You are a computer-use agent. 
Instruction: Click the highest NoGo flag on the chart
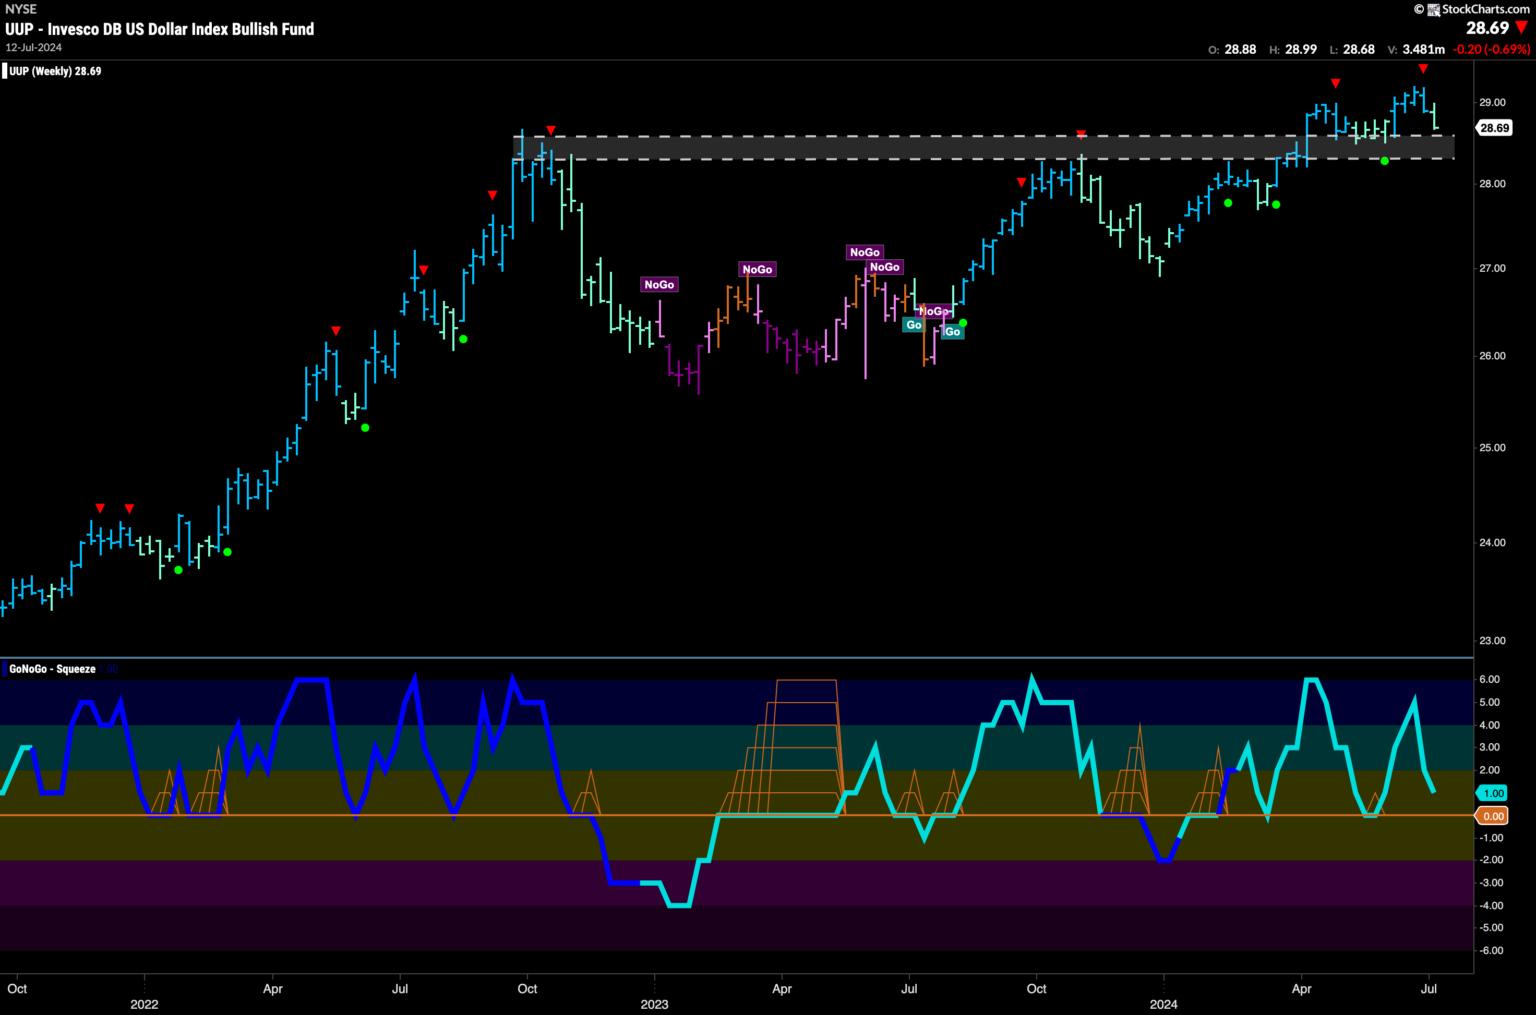pyautogui.click(x=864, y=253)
